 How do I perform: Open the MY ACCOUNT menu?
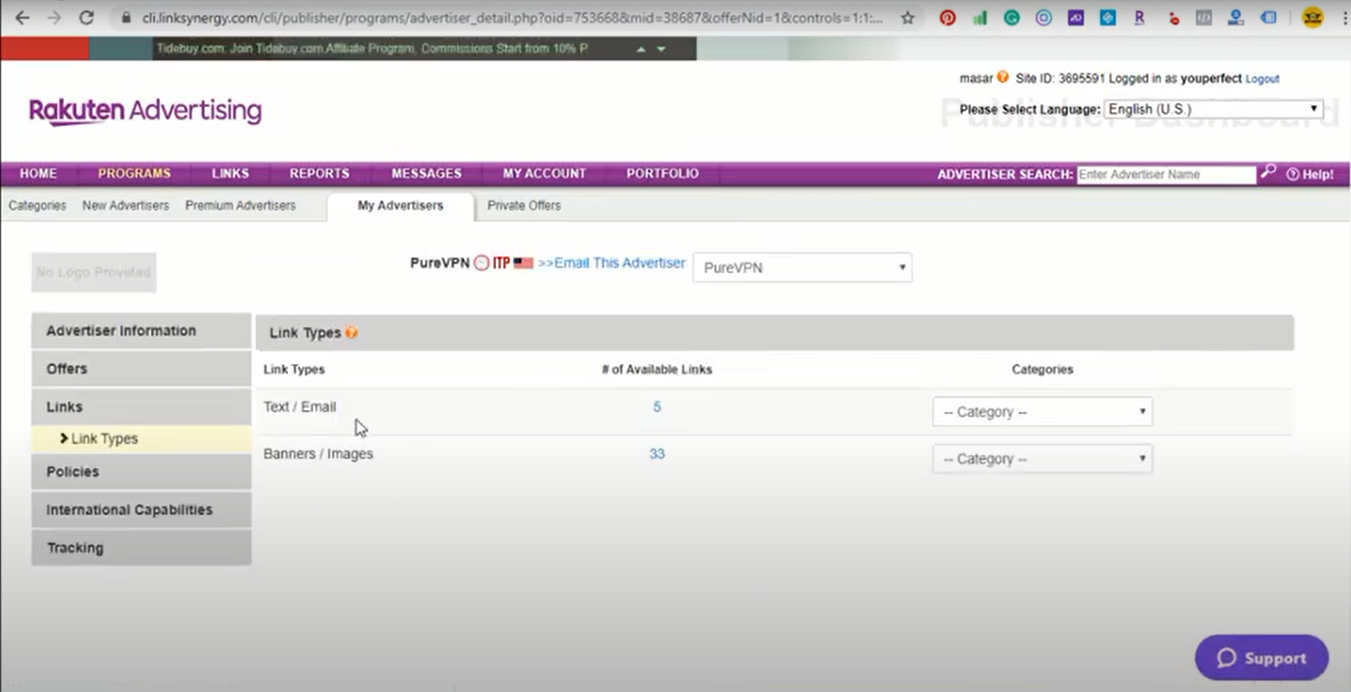tap(544, 174)
